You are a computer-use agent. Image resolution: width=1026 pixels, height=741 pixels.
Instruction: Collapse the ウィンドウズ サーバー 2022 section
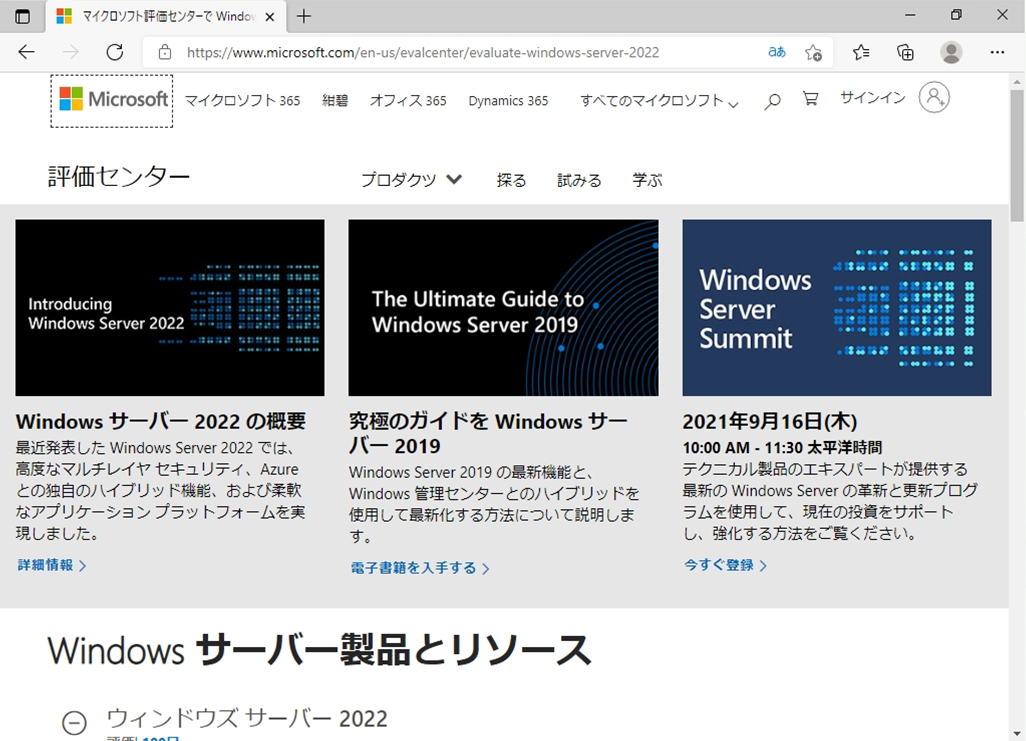point(74,723)
